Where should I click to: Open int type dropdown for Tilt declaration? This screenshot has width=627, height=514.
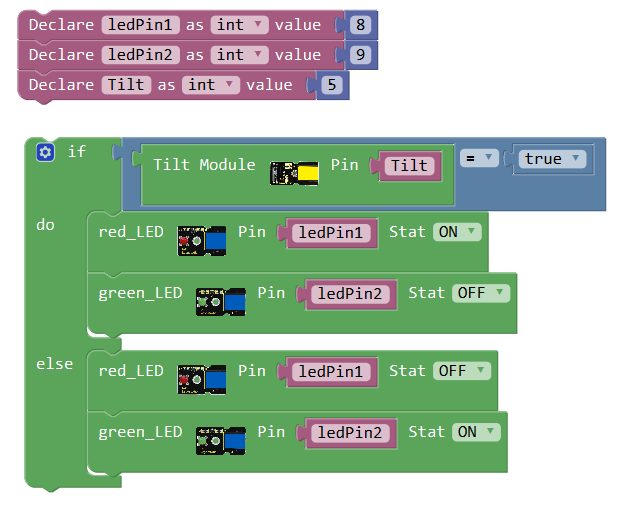pyautogui.click(x=210, y=85)
